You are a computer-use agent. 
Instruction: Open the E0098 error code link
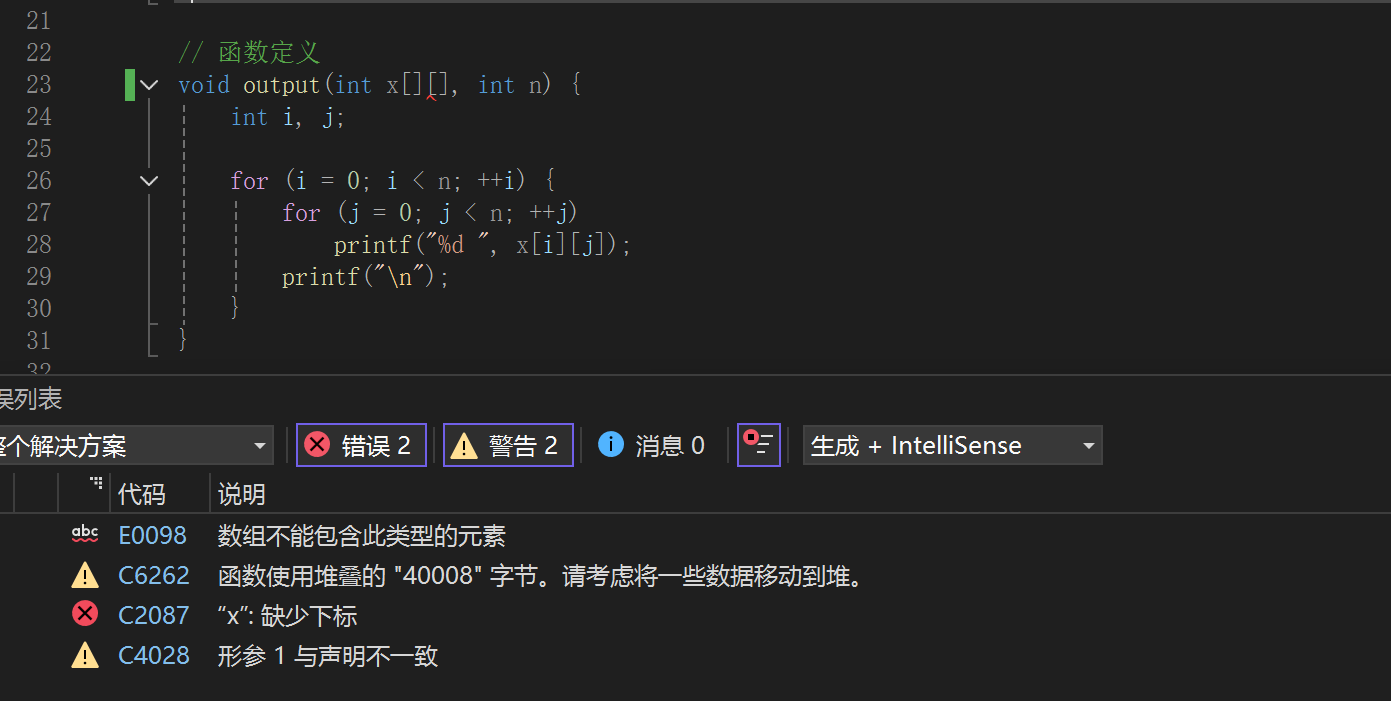[153, 536]
